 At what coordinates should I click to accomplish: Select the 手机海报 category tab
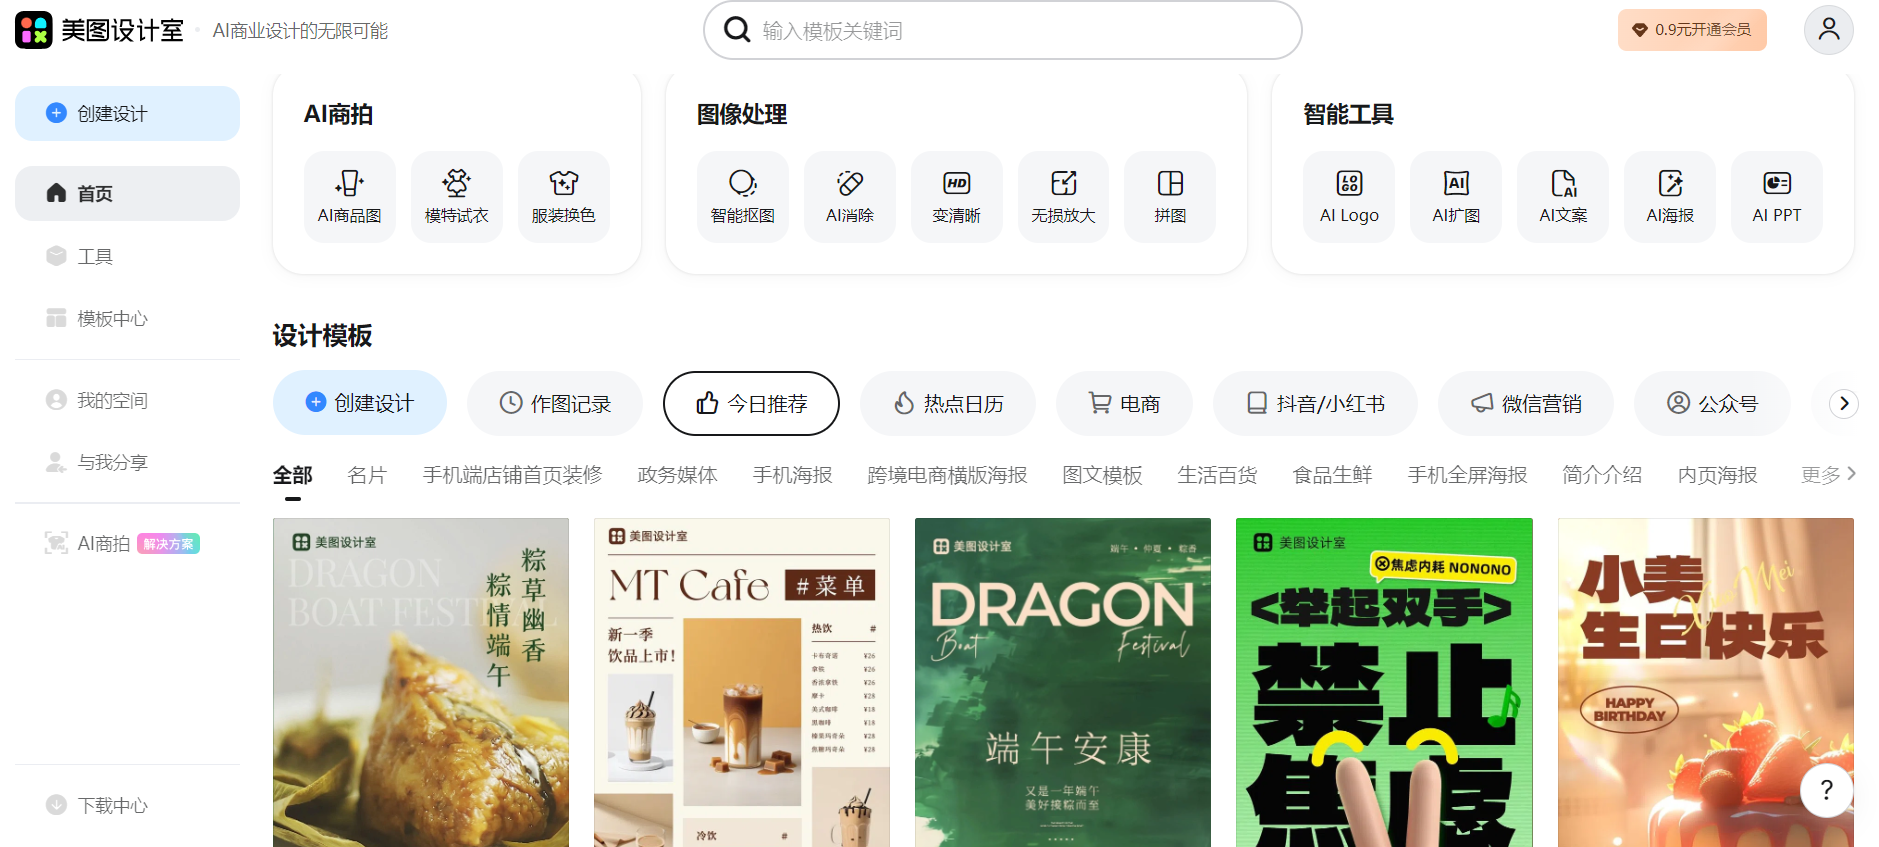[x=792, y=475]
